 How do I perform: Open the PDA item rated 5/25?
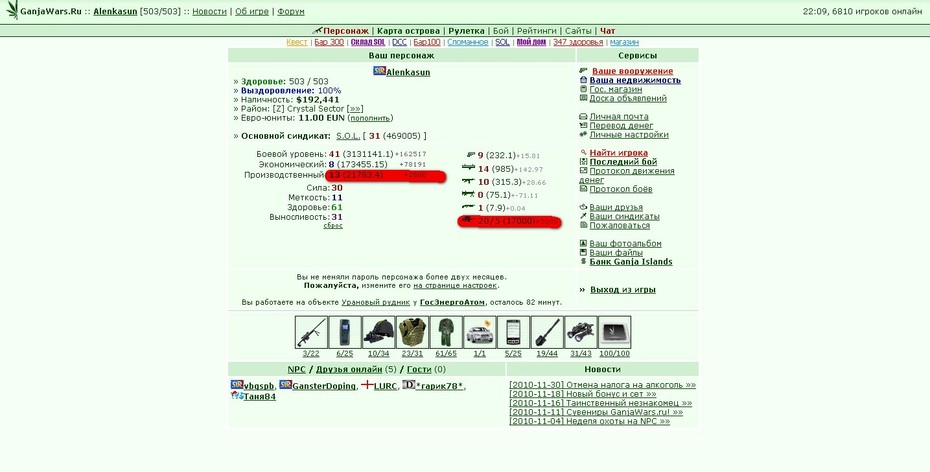pos(513,332)
